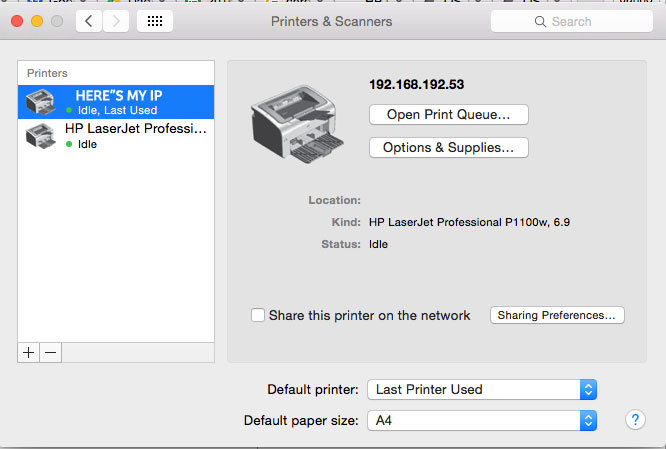Minimize window with the yellow button
This screenshot has width=666, height=449.
pyautogui.click(x=37, y=21)
